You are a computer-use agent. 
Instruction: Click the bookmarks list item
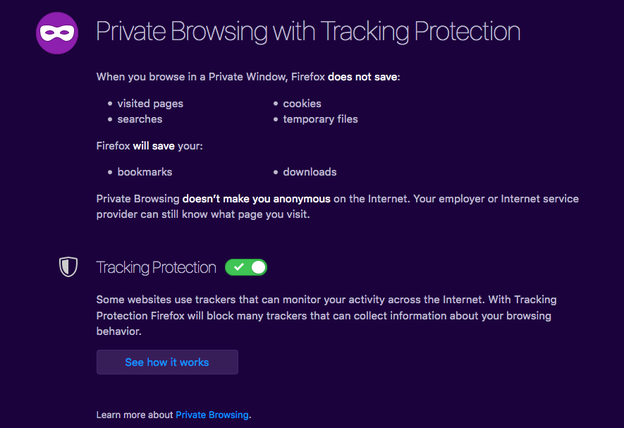pyautogui.click(x=145, y=172)
